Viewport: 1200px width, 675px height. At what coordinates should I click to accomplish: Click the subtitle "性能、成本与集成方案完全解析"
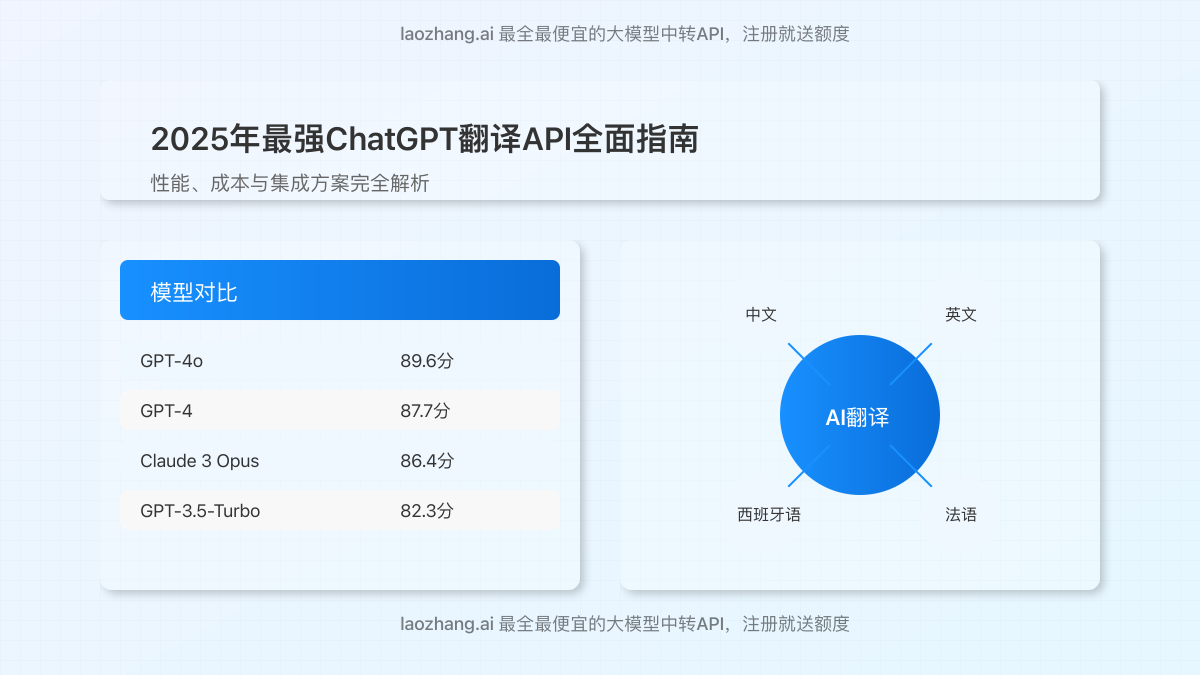[290, 184]
